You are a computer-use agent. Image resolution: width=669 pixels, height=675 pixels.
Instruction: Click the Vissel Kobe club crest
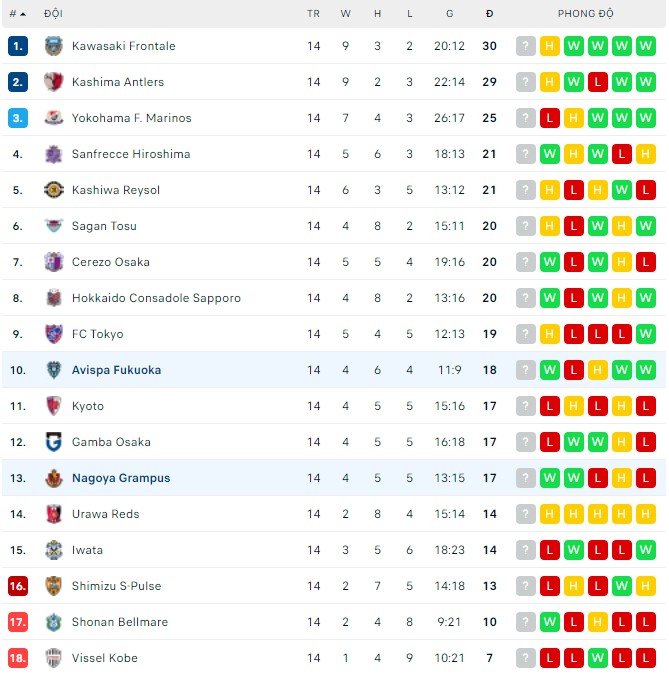point(53,658)
